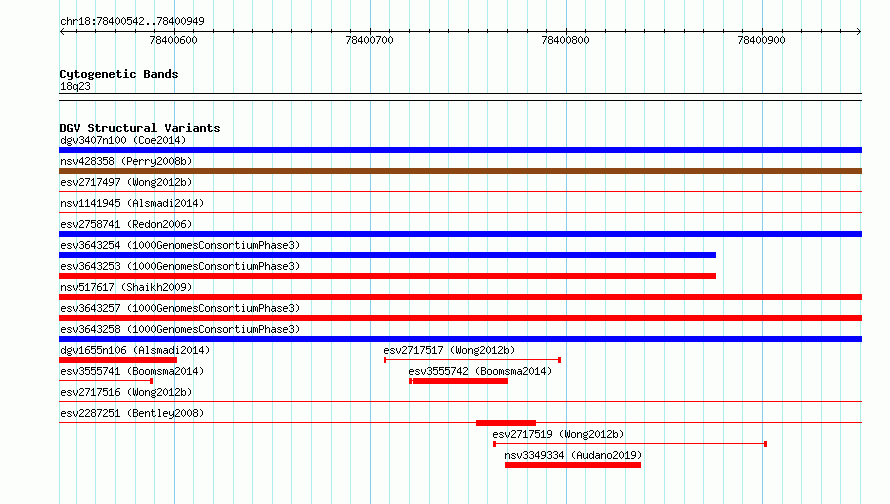Screen dimensions: 890x504
Task: Click ruler position 78400600
Action: click(173, 40)
